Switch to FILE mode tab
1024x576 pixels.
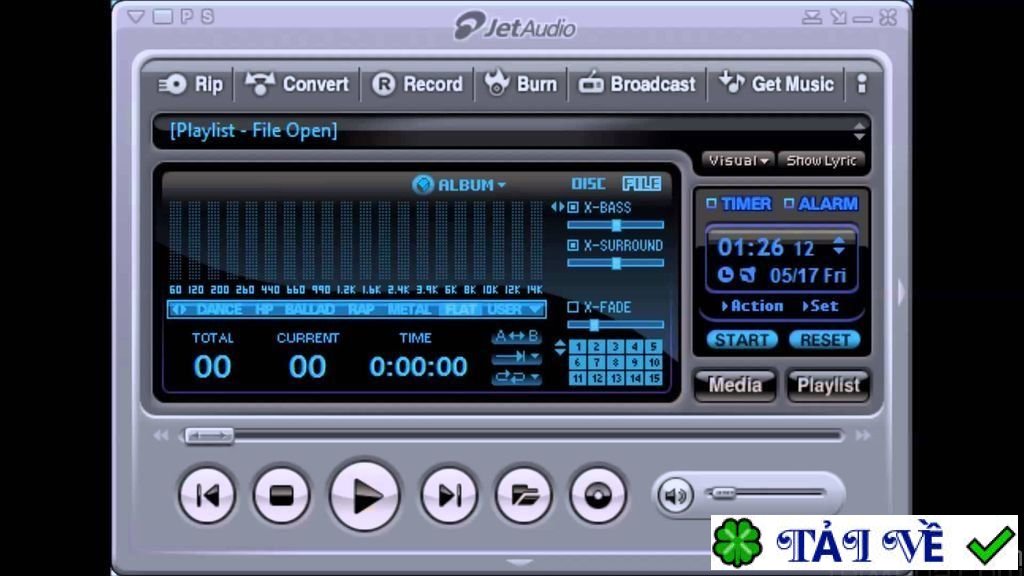[x=642, y=184]
